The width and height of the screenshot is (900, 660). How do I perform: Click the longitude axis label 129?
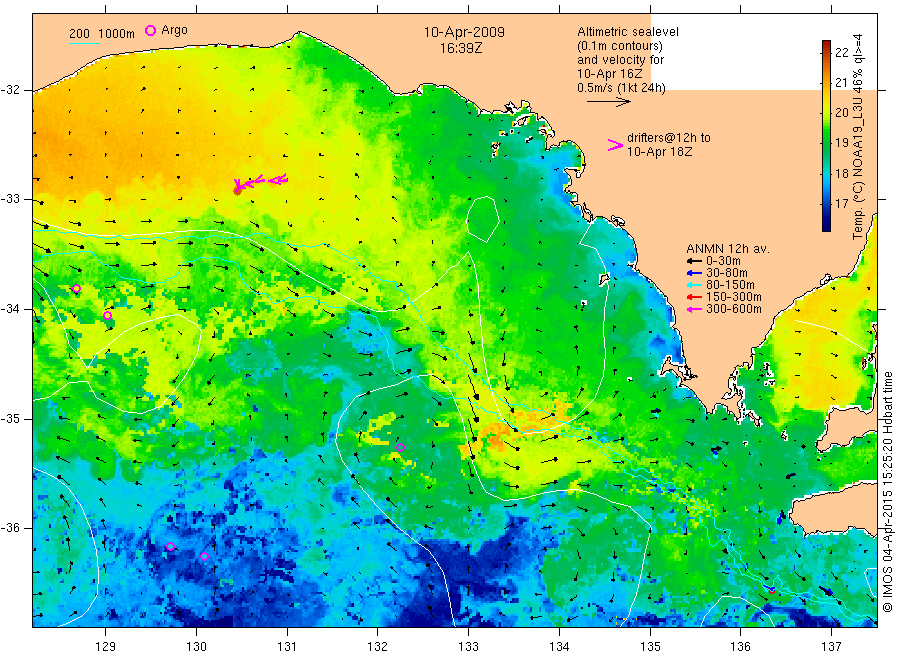[x=106, y=647]
